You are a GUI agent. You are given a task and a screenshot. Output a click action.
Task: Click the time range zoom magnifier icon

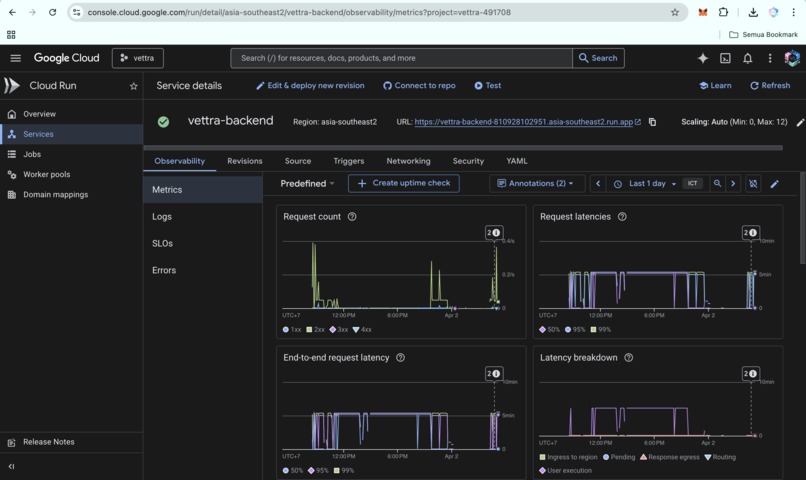717,183
